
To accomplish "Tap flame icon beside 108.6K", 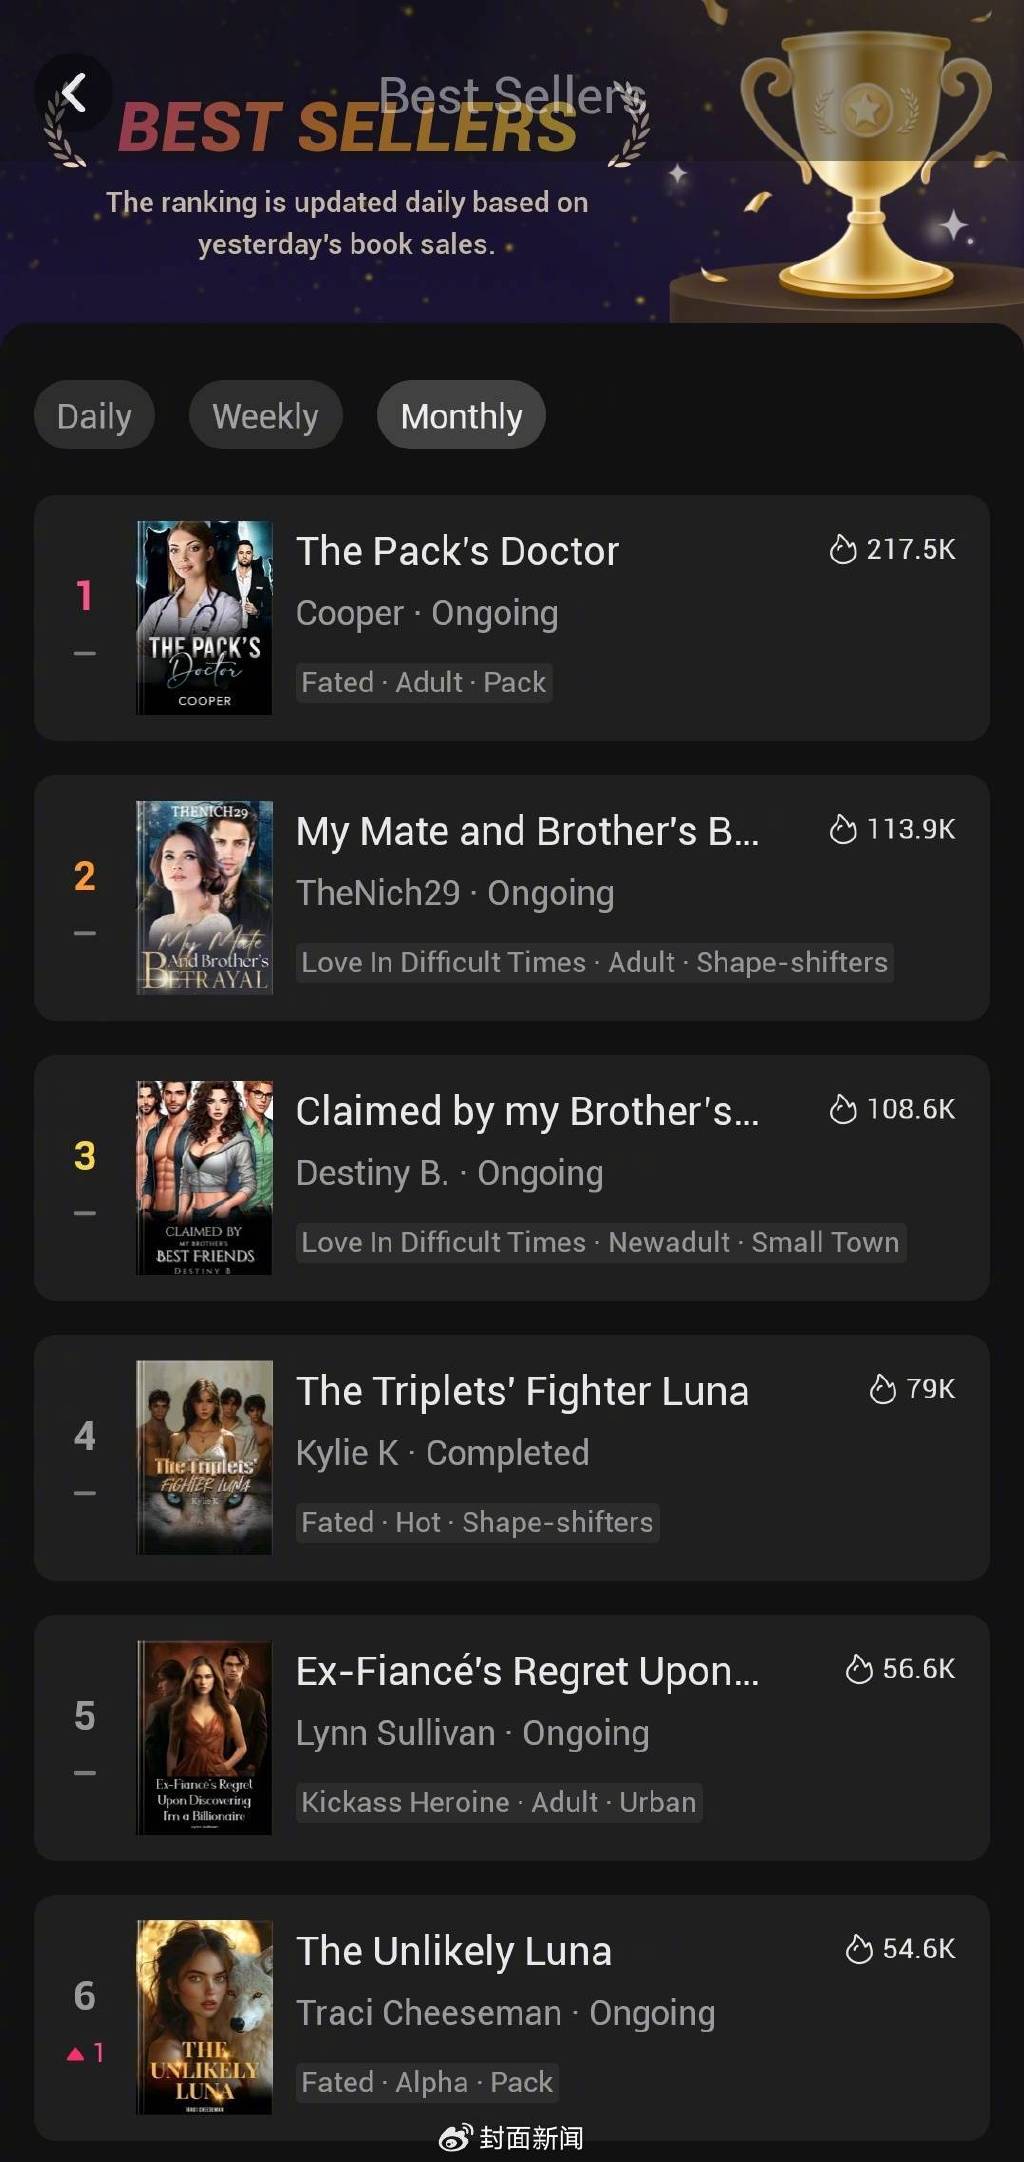I will pyautogui.click(x=843, y=1109).
